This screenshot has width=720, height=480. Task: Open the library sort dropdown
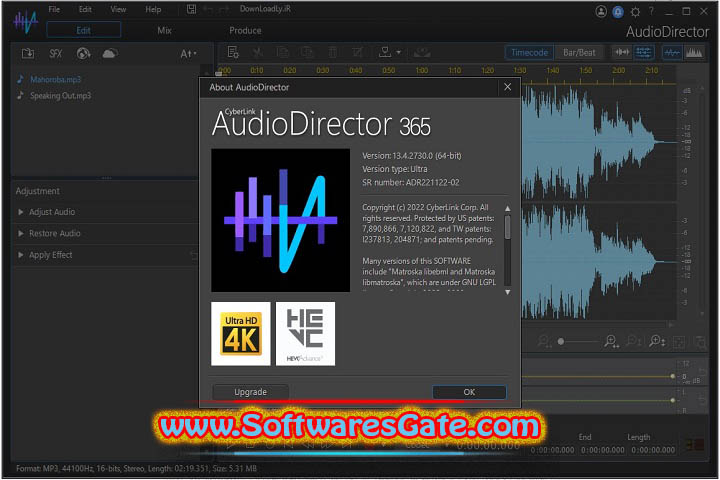[x=188, y=54]
